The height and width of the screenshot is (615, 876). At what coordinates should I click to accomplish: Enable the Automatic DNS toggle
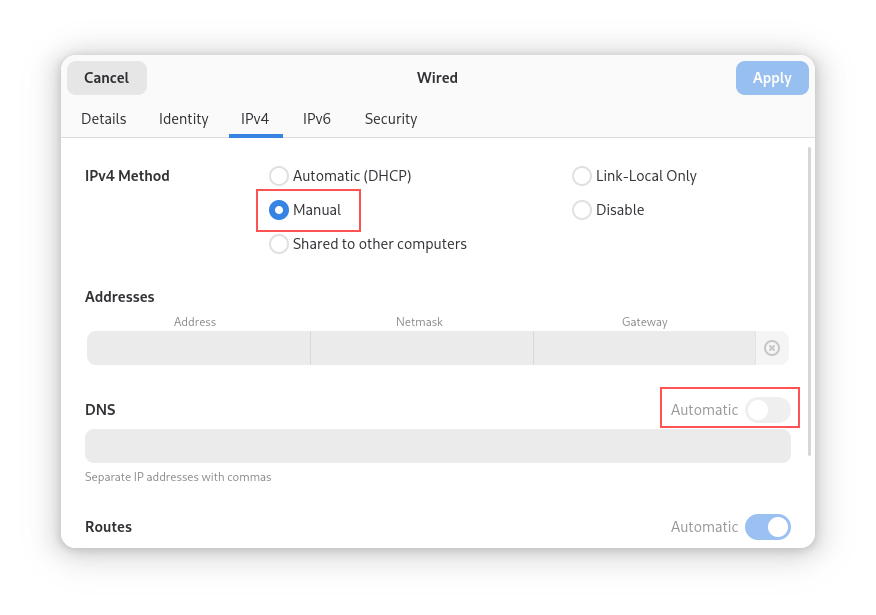click(x=768, y=409)
